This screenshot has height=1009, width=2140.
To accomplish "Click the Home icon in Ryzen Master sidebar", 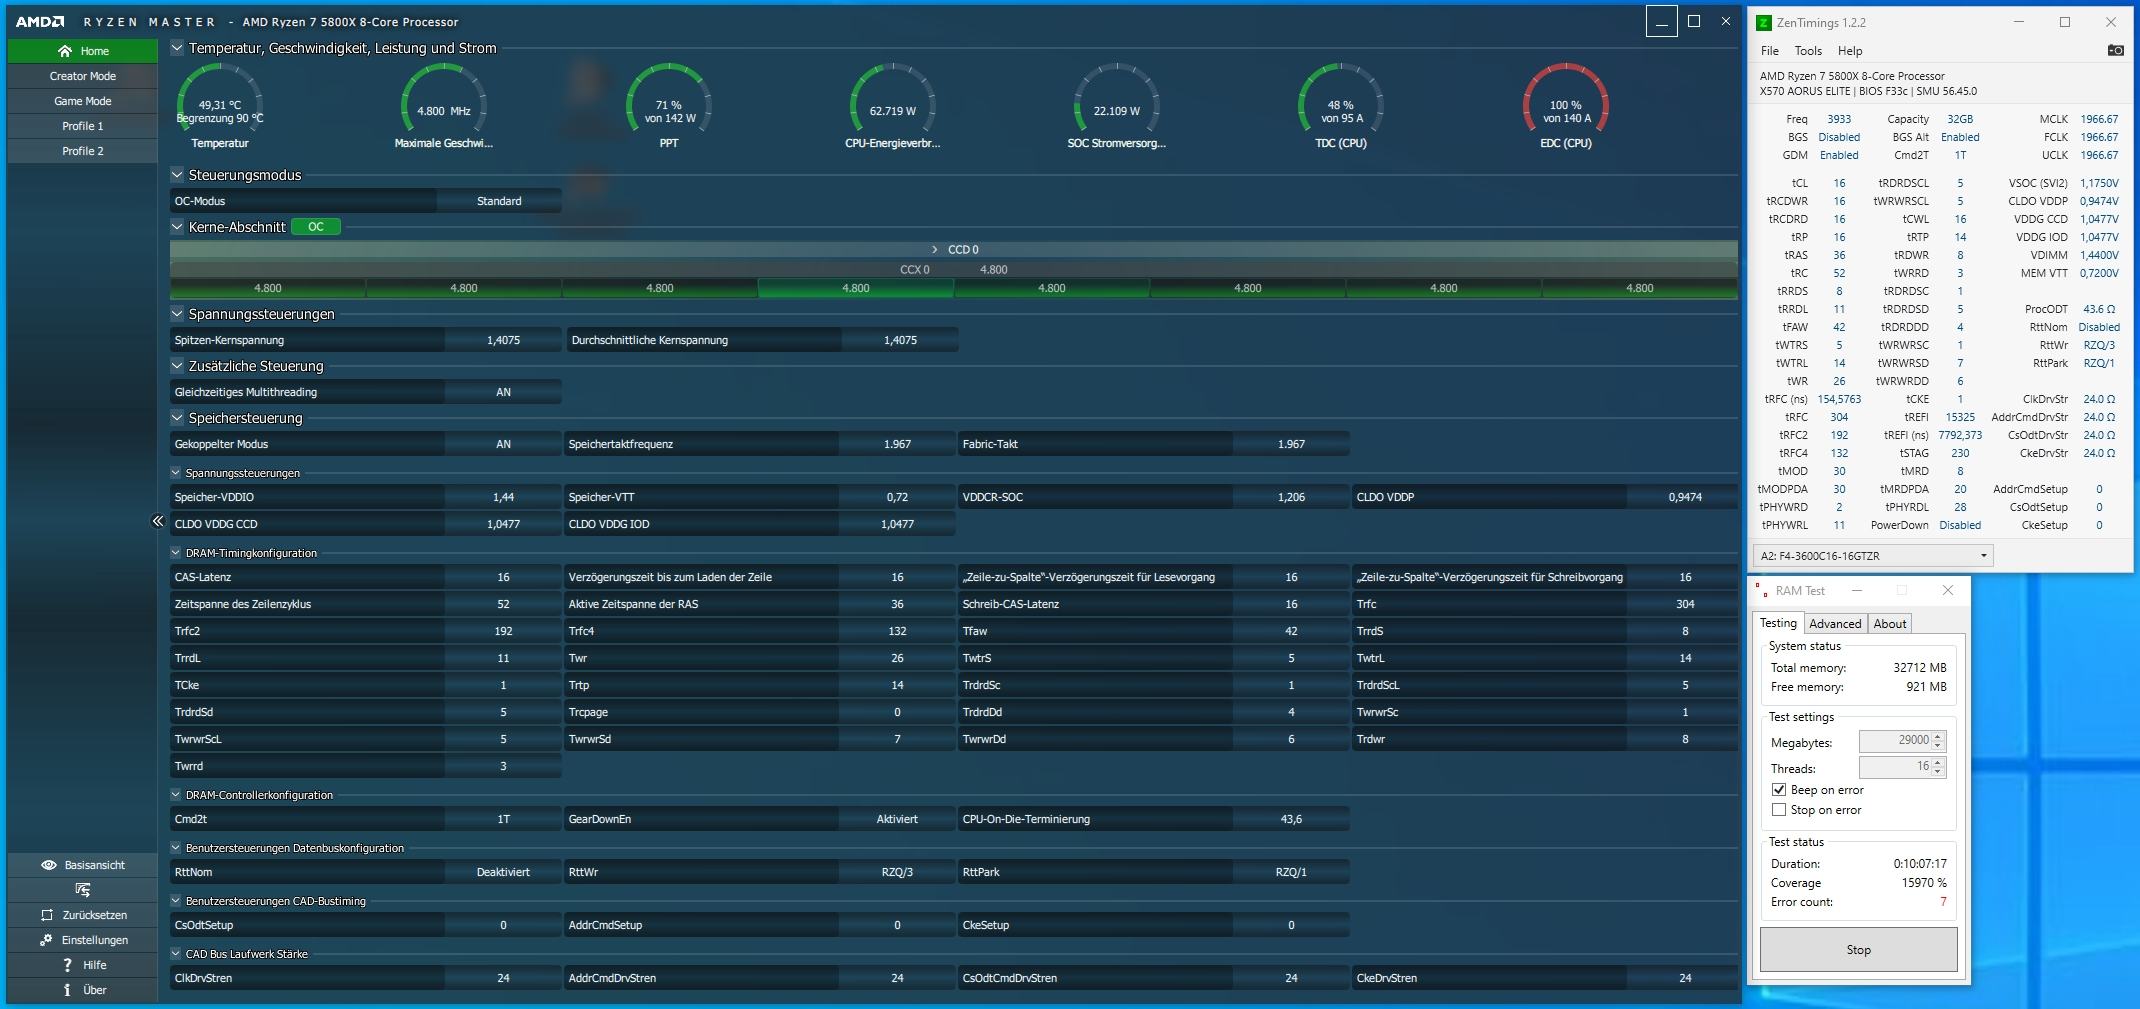I will tap(65, 51).
